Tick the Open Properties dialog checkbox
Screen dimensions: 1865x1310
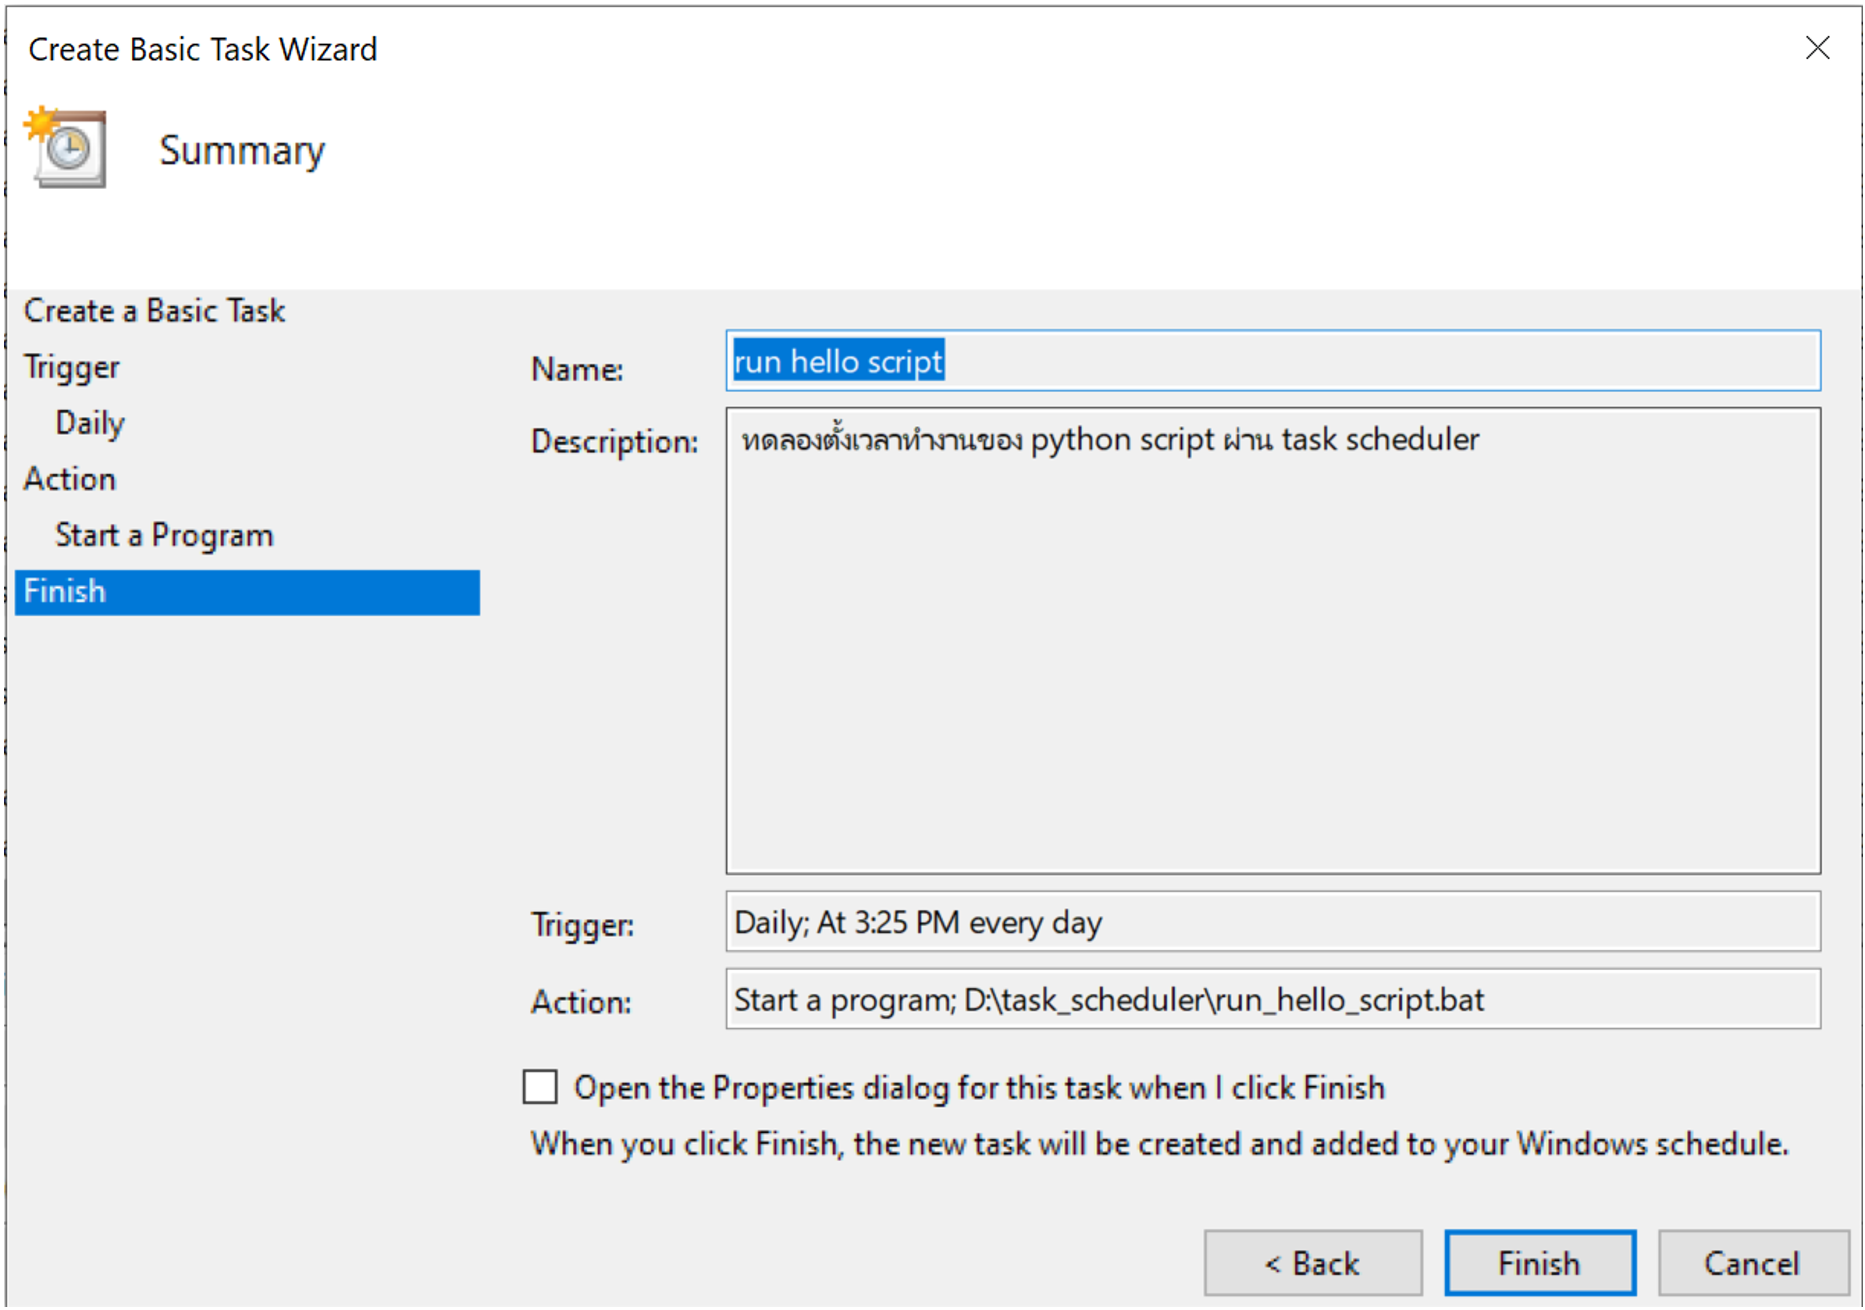(540, 1087)
